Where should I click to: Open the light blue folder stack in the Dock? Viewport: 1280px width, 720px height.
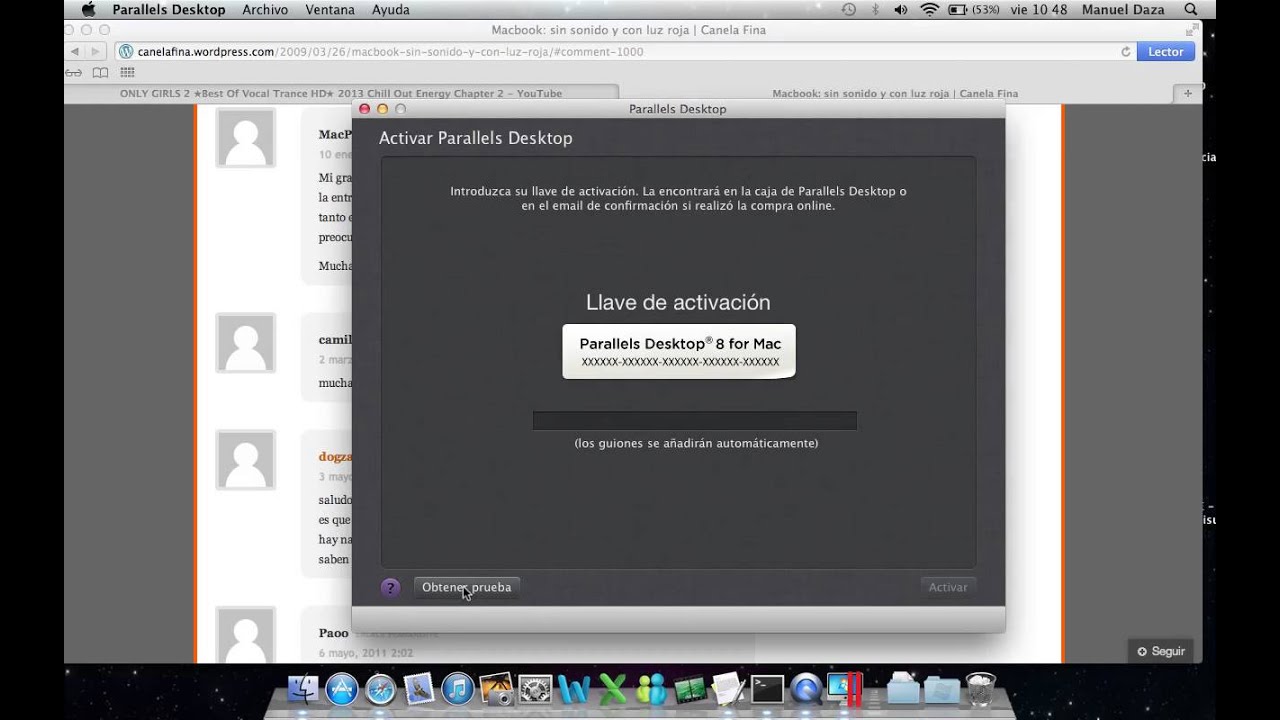point(903,689)
